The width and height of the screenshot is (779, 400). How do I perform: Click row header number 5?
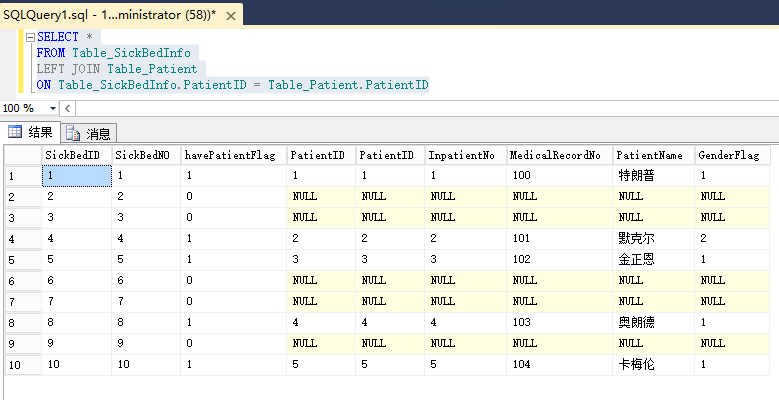pos(23,260)
